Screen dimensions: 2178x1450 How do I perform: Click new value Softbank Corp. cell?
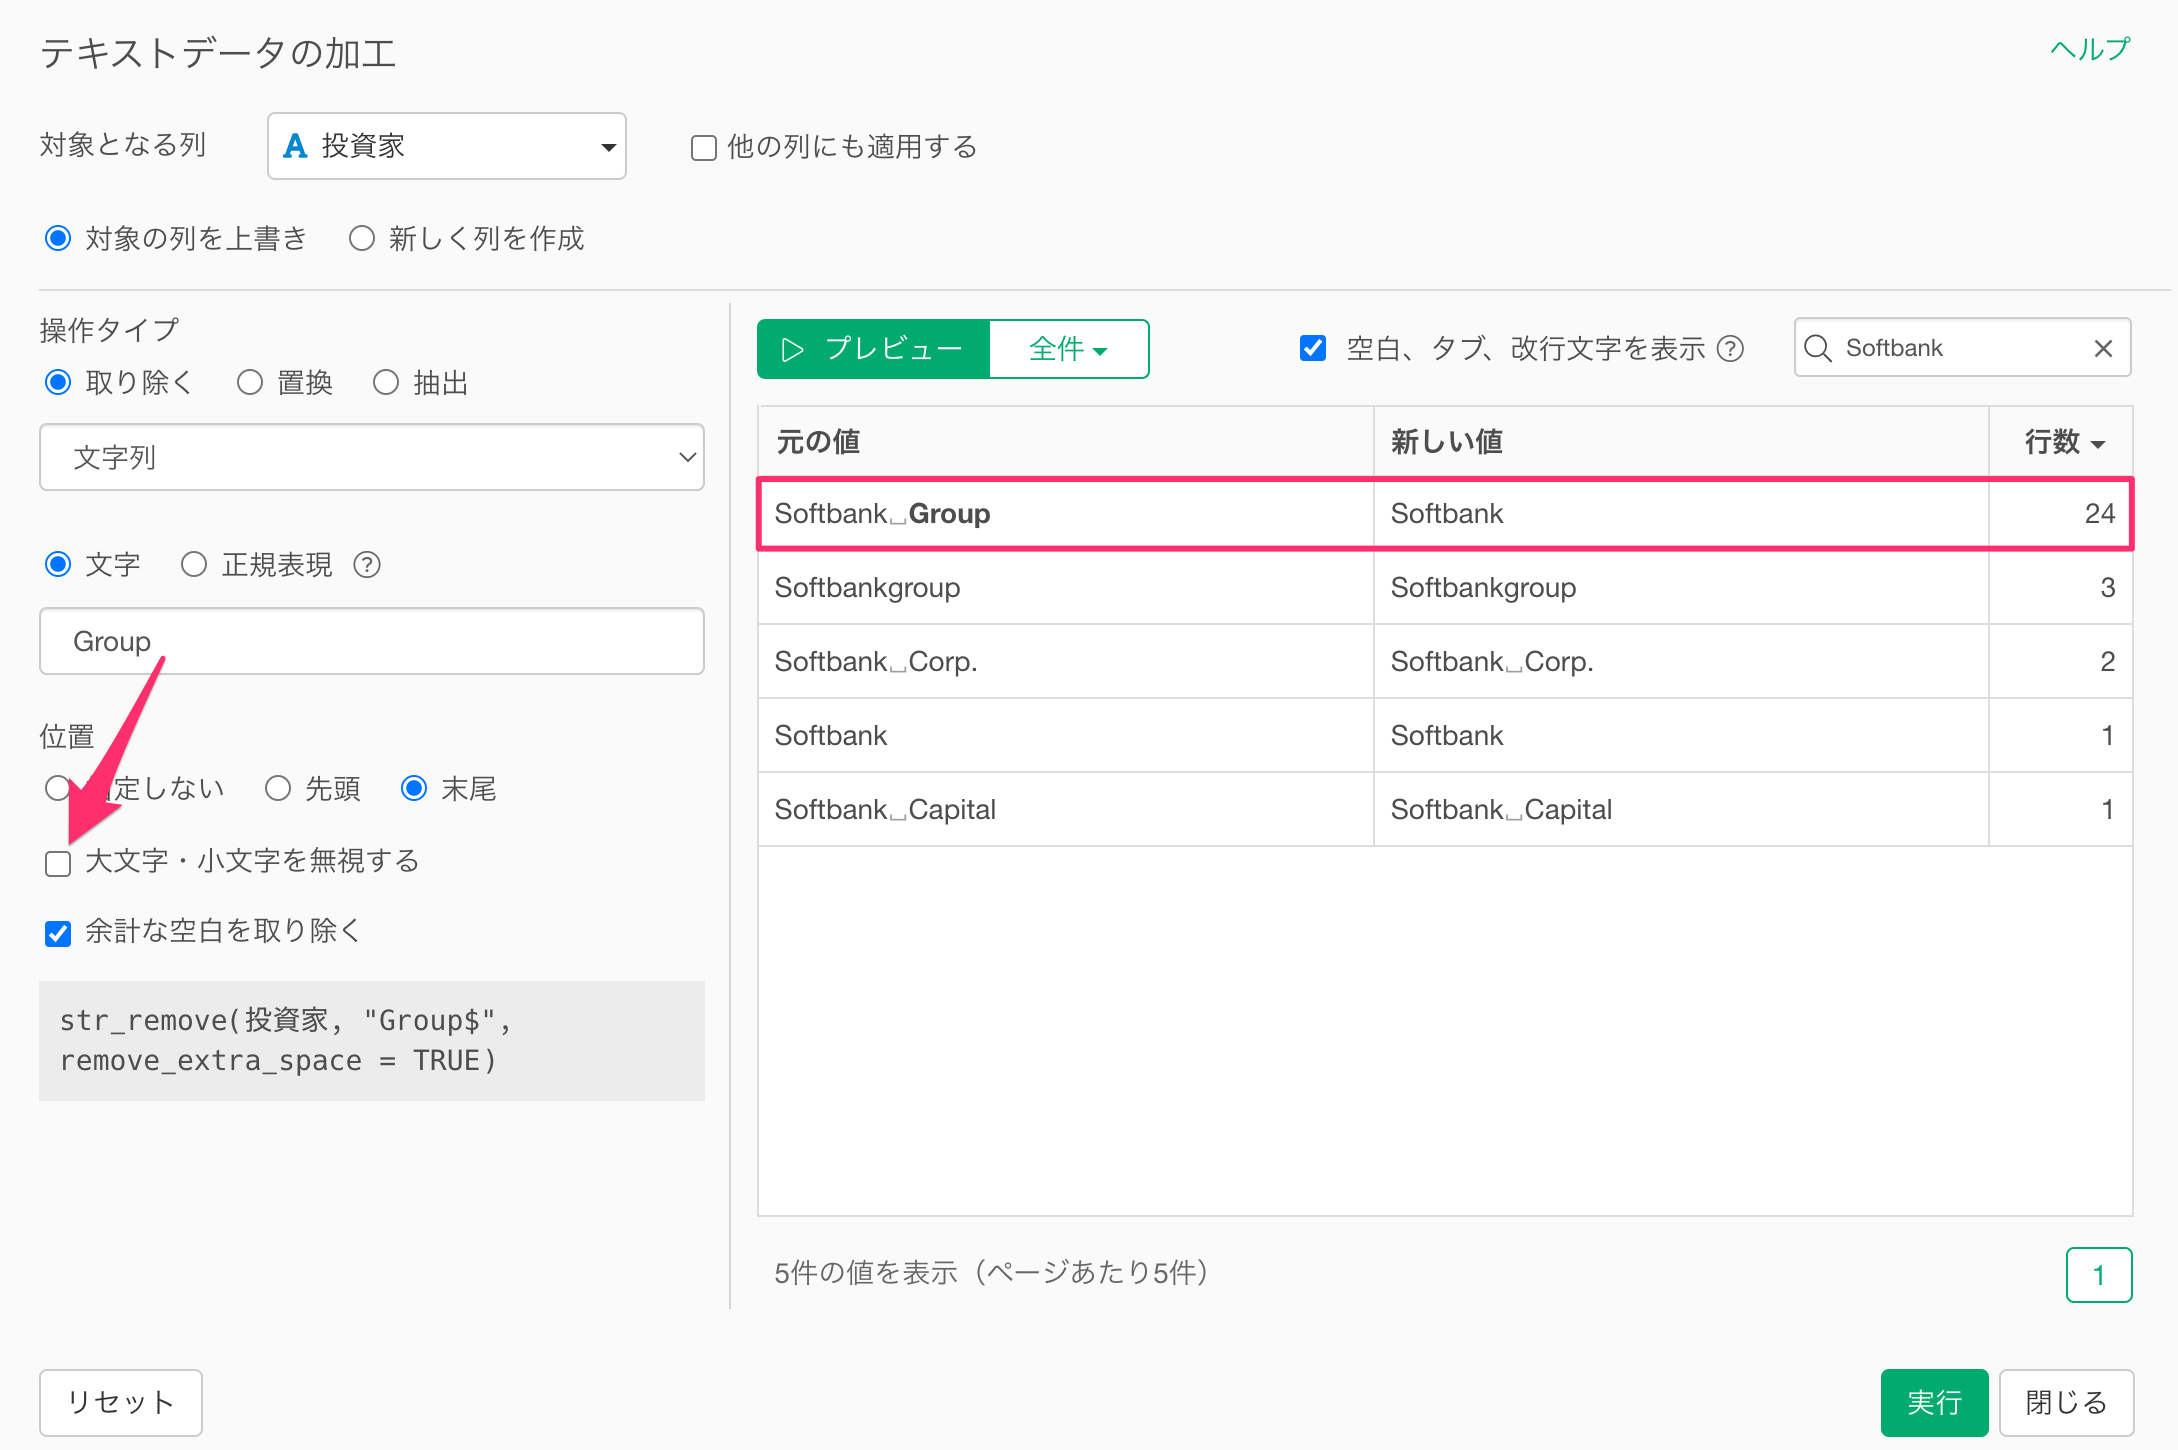[x=1682, y=662]
